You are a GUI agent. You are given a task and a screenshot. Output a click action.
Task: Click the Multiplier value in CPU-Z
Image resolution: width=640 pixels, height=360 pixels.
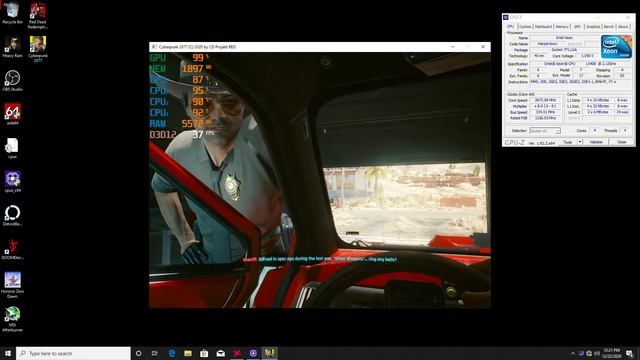click(x=545, y=106)
